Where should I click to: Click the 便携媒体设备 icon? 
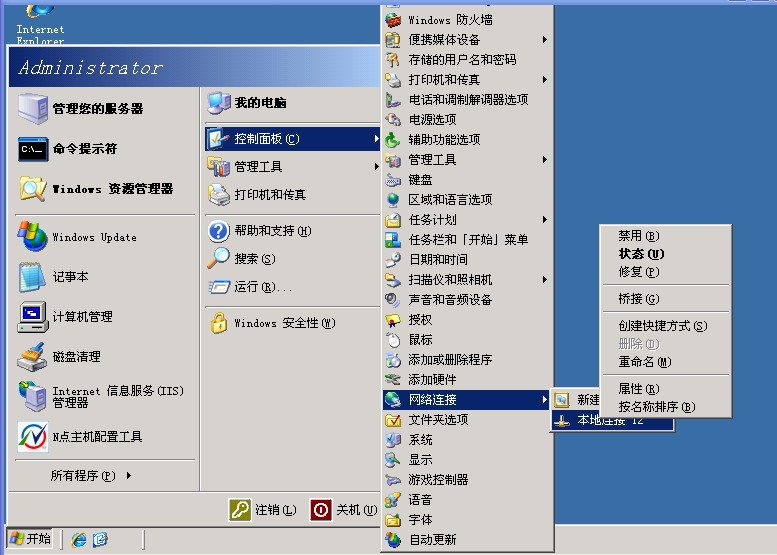pyautogui.click(x=393, y=40)
